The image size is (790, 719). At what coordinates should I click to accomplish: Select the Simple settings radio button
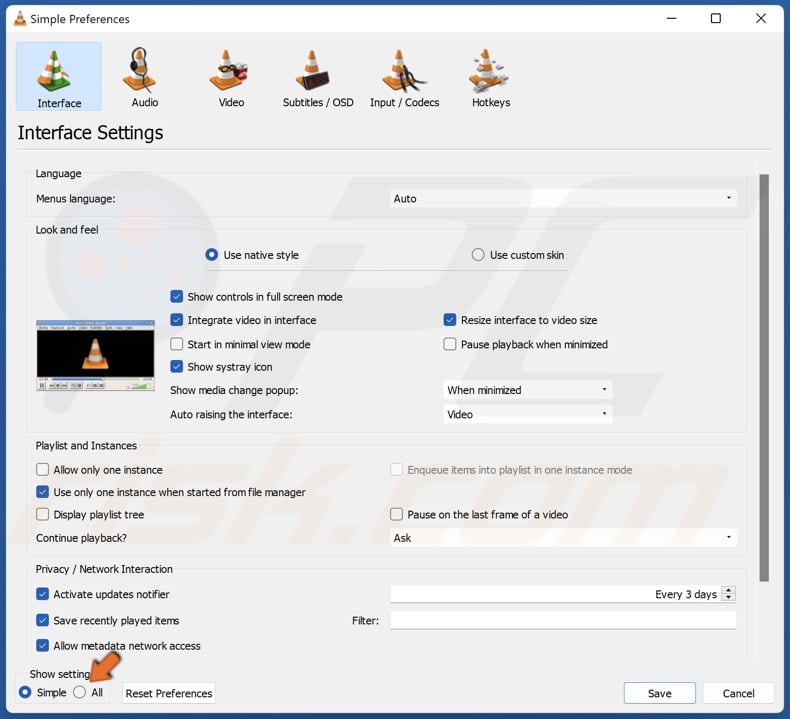point(25,692)
